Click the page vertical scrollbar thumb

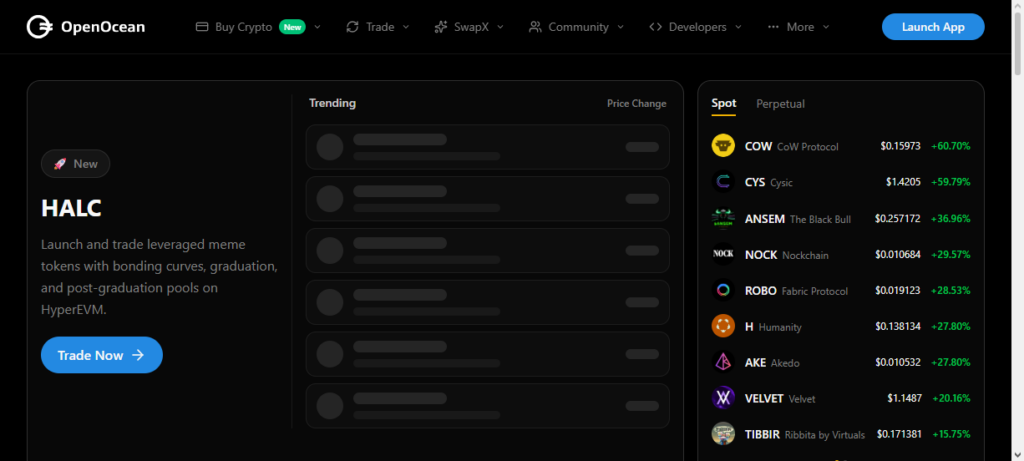pos(1017,46)
